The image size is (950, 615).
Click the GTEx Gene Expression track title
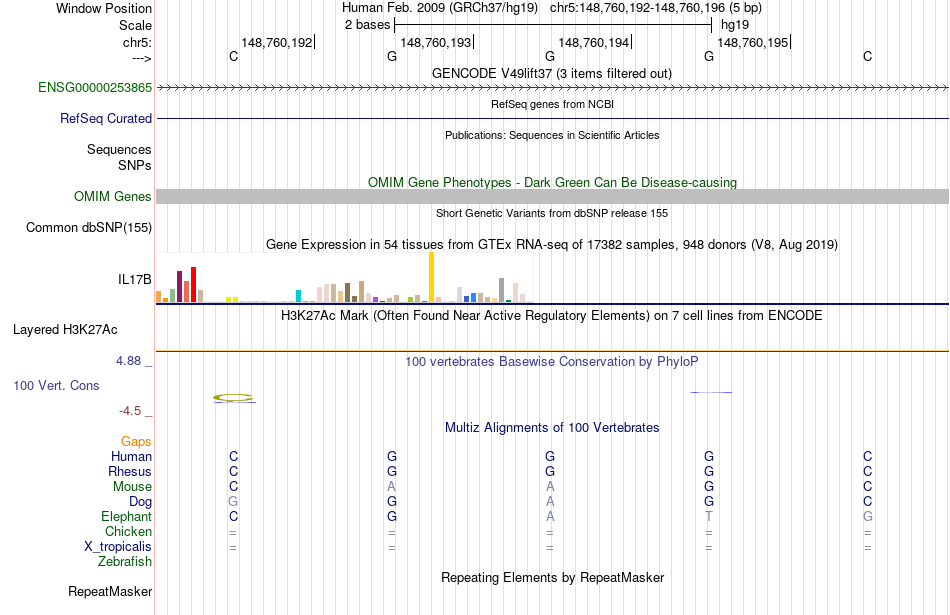coord(552,245)
